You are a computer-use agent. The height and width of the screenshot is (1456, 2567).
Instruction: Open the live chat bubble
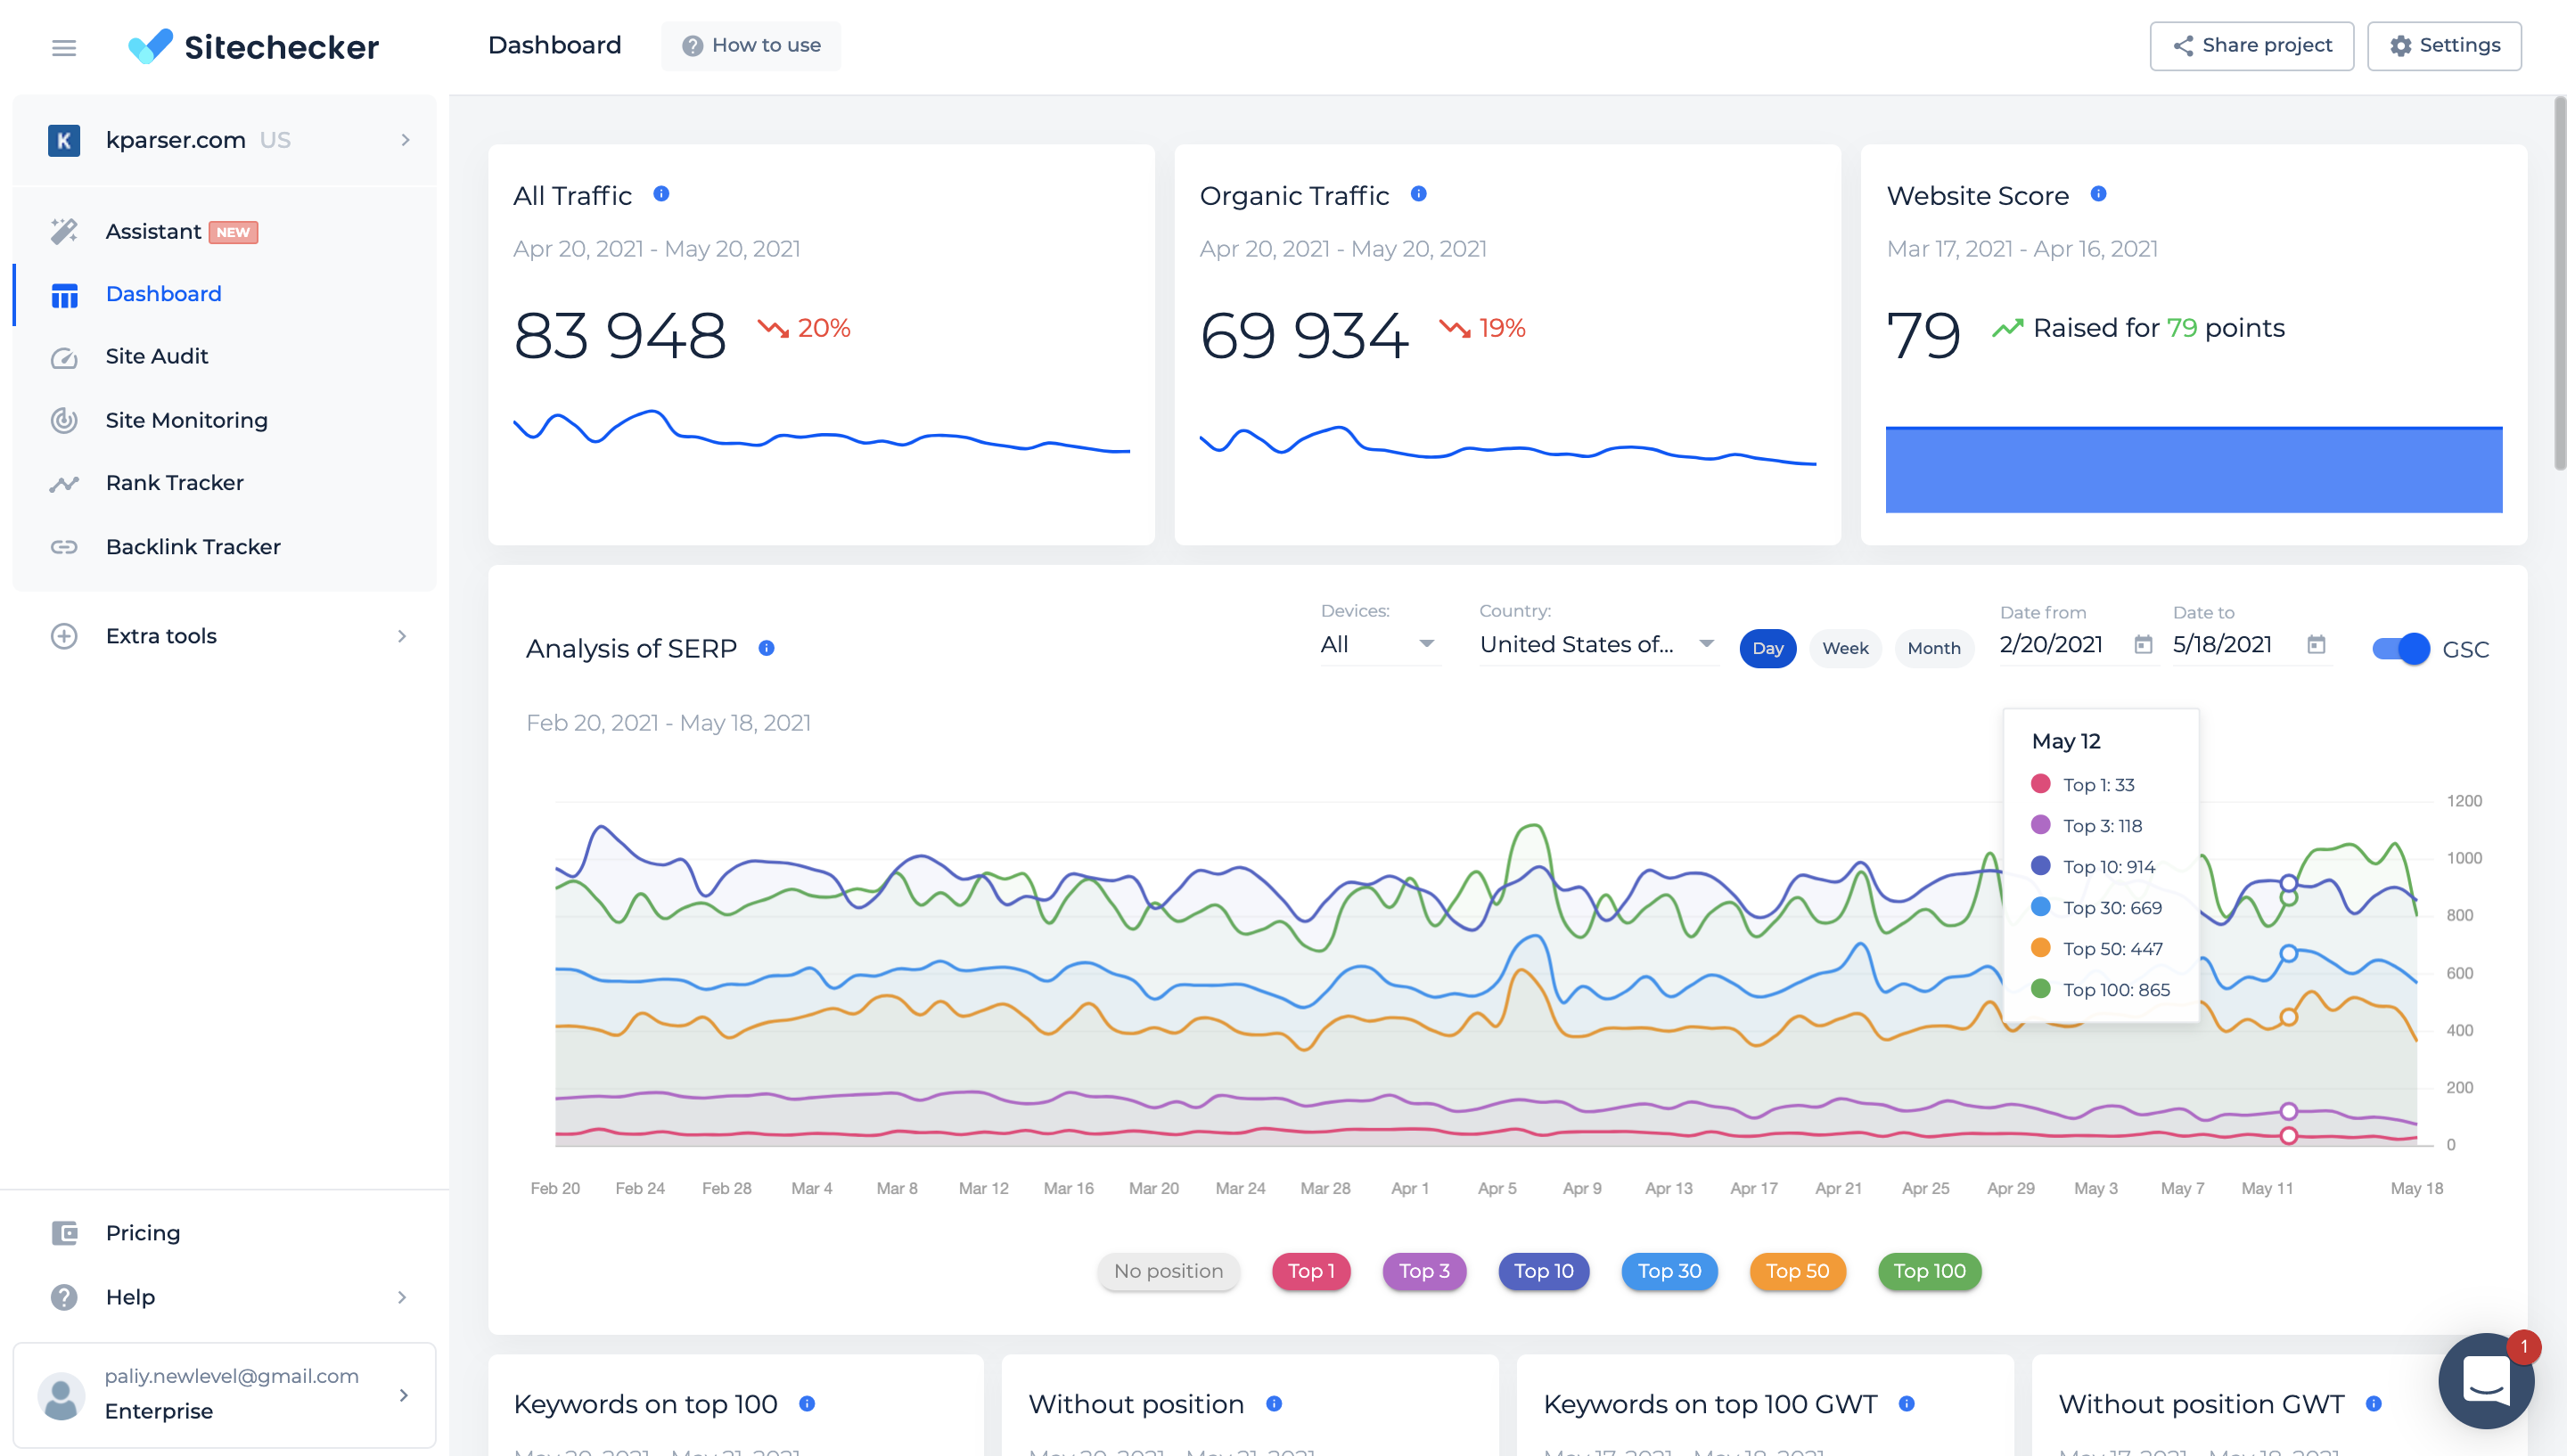tap(2487, 1381)
